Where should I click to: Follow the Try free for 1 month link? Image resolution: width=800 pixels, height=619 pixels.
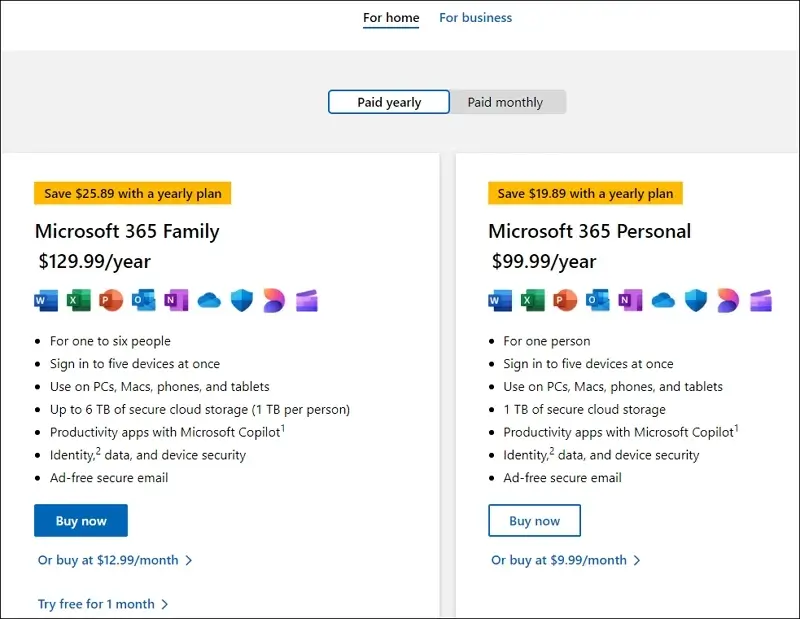[x=103, y=604]
